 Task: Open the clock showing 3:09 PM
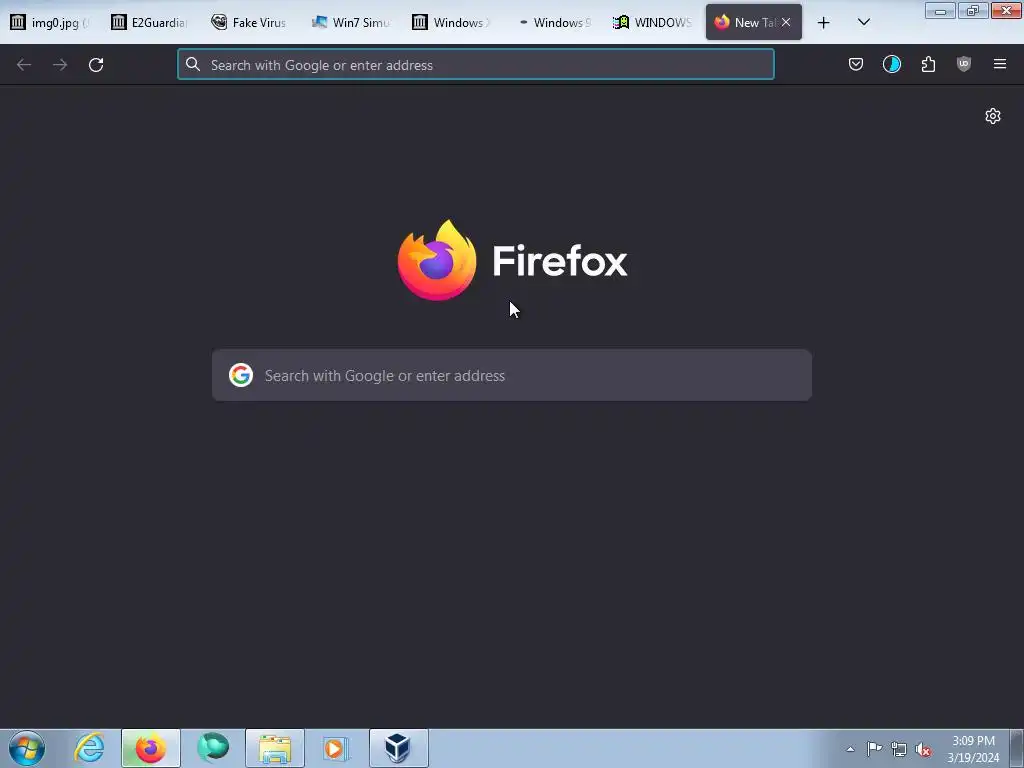tap(973, 749)
